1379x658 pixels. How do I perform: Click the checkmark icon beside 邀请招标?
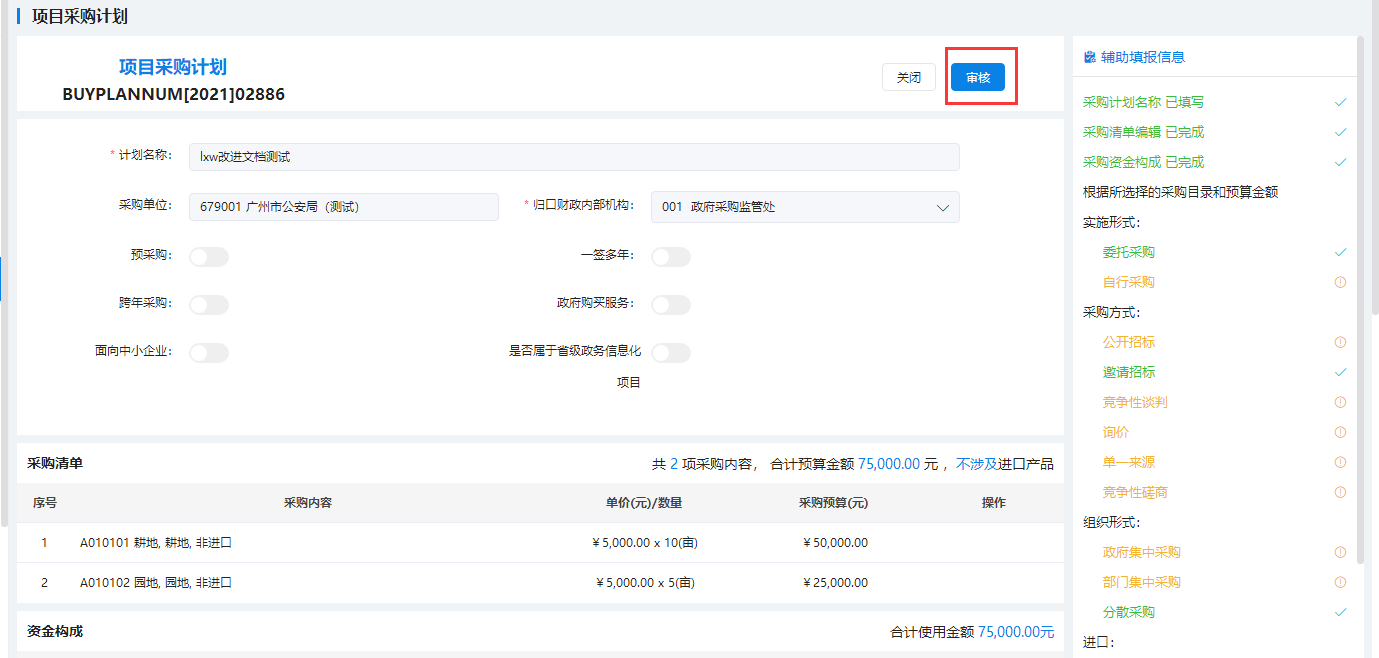[x=1340, y=372]
